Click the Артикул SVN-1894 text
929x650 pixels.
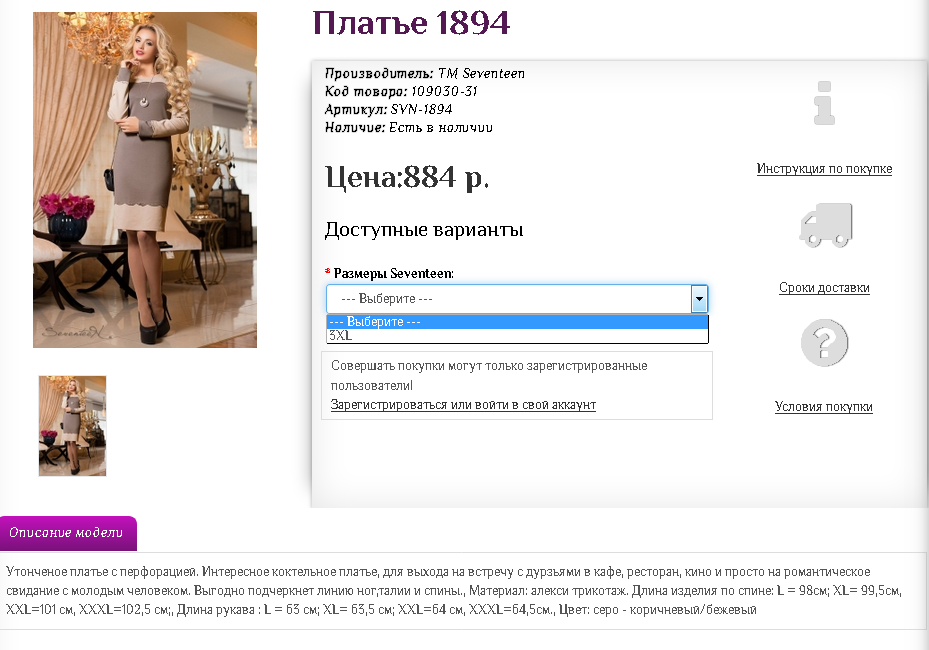388,110
